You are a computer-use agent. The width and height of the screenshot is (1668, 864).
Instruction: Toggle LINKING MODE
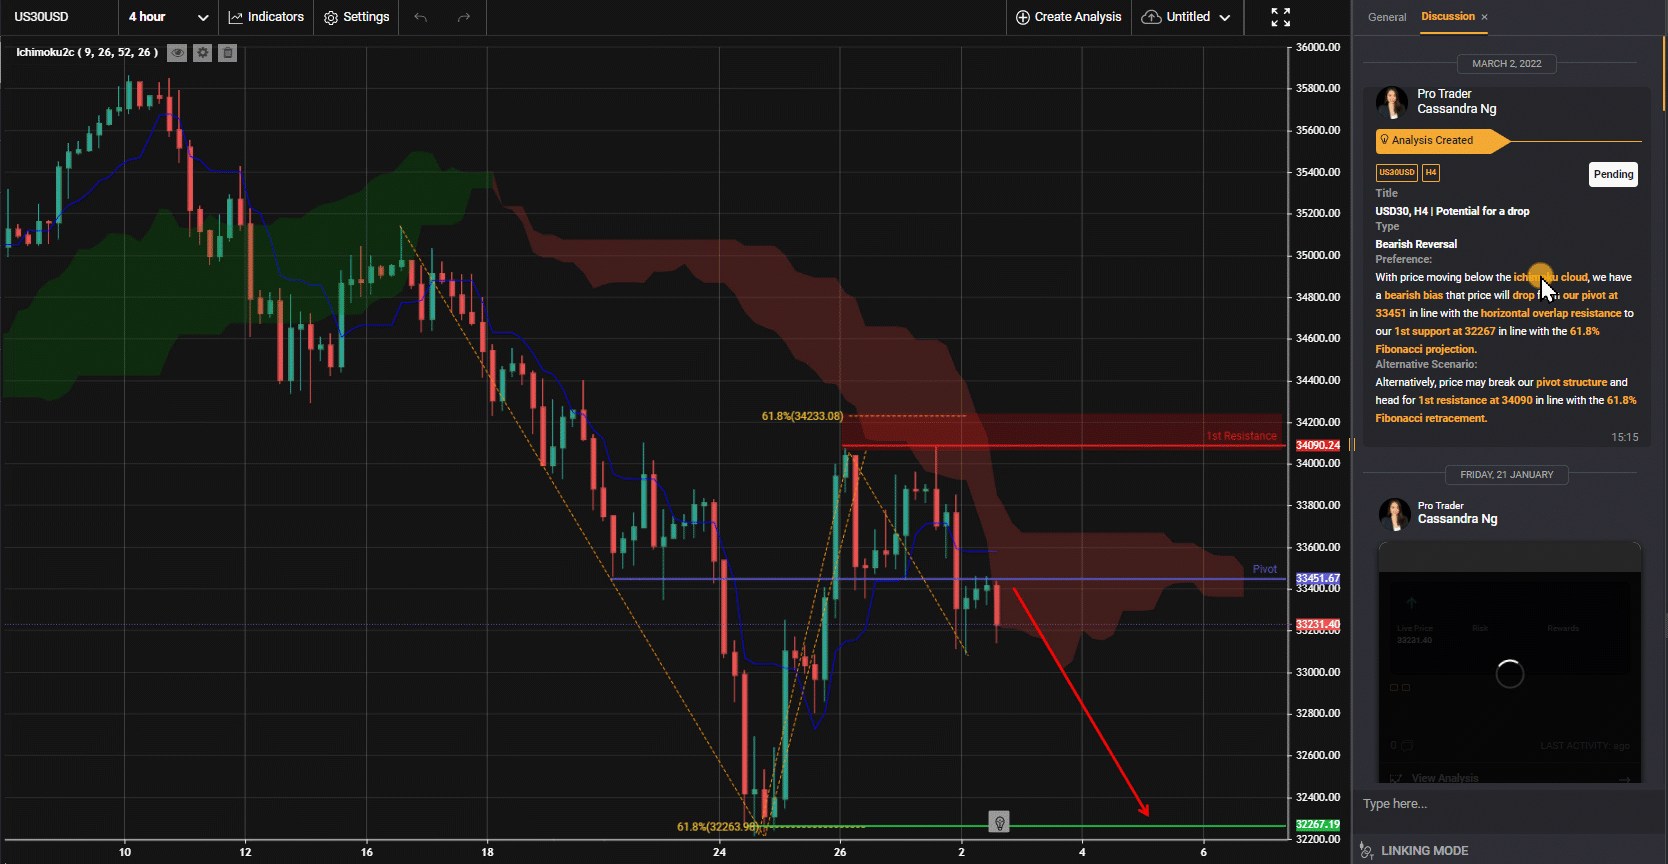(x=1414, y=850)
